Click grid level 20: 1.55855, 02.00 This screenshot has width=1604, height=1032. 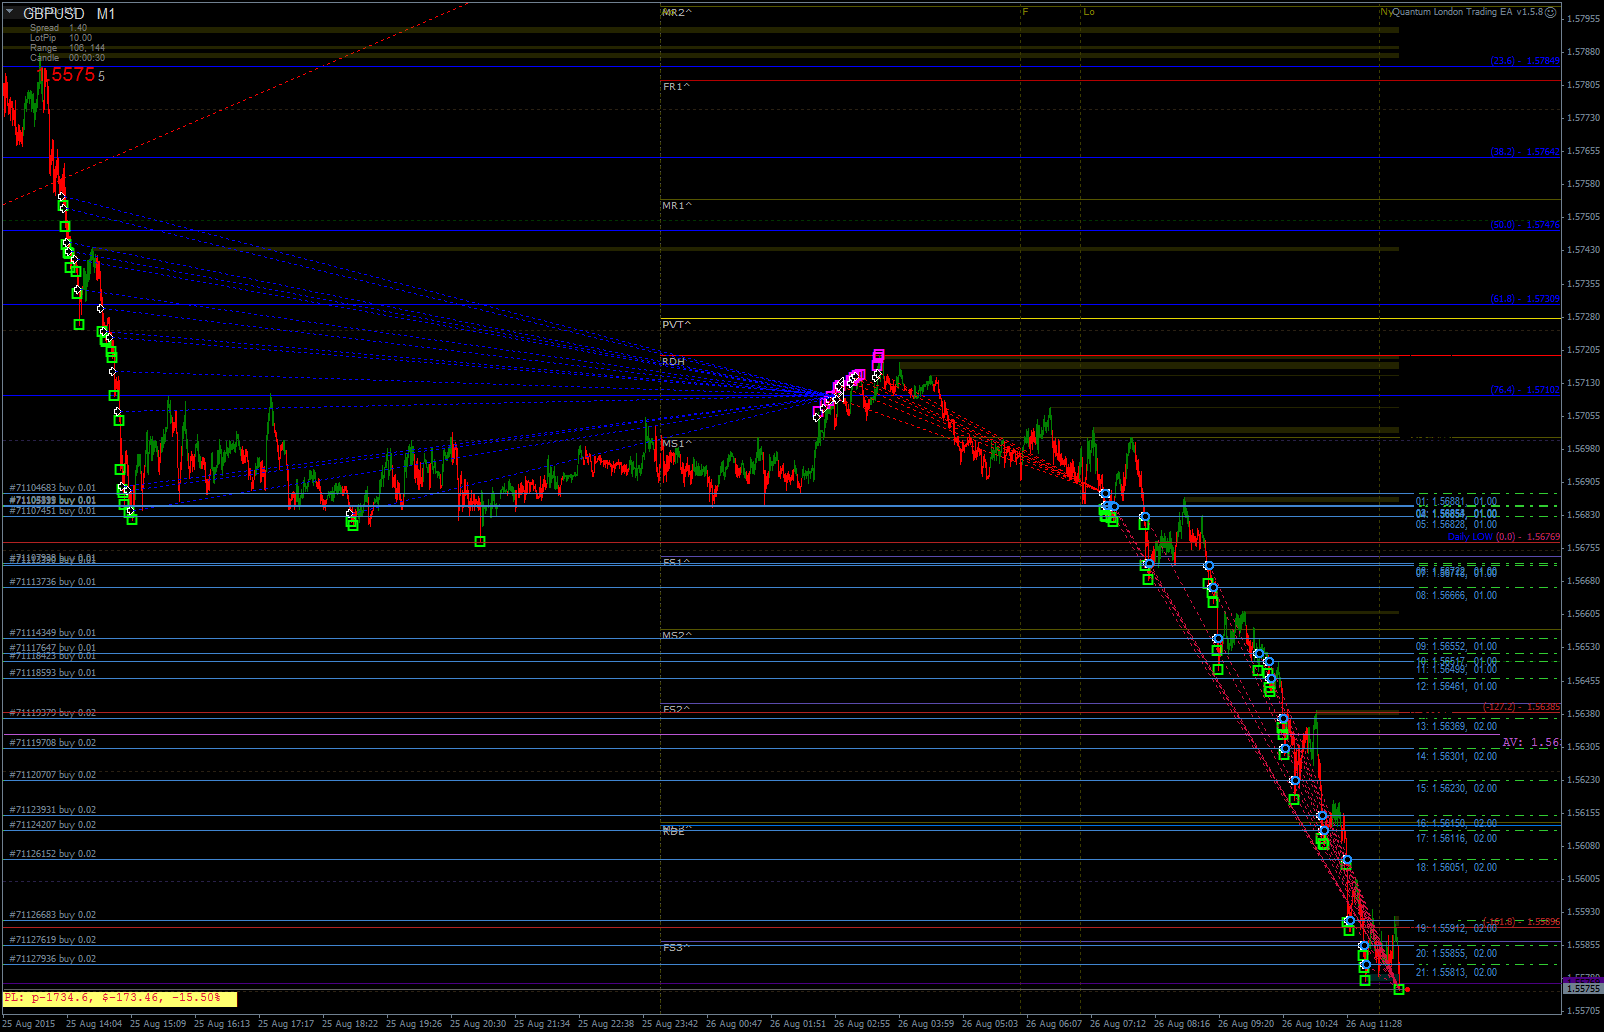point(1456,954)
